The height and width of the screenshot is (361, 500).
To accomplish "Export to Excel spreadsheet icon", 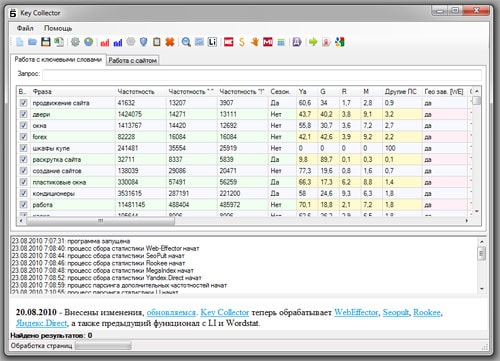I will pyautogui.click(x=59, y=42).
